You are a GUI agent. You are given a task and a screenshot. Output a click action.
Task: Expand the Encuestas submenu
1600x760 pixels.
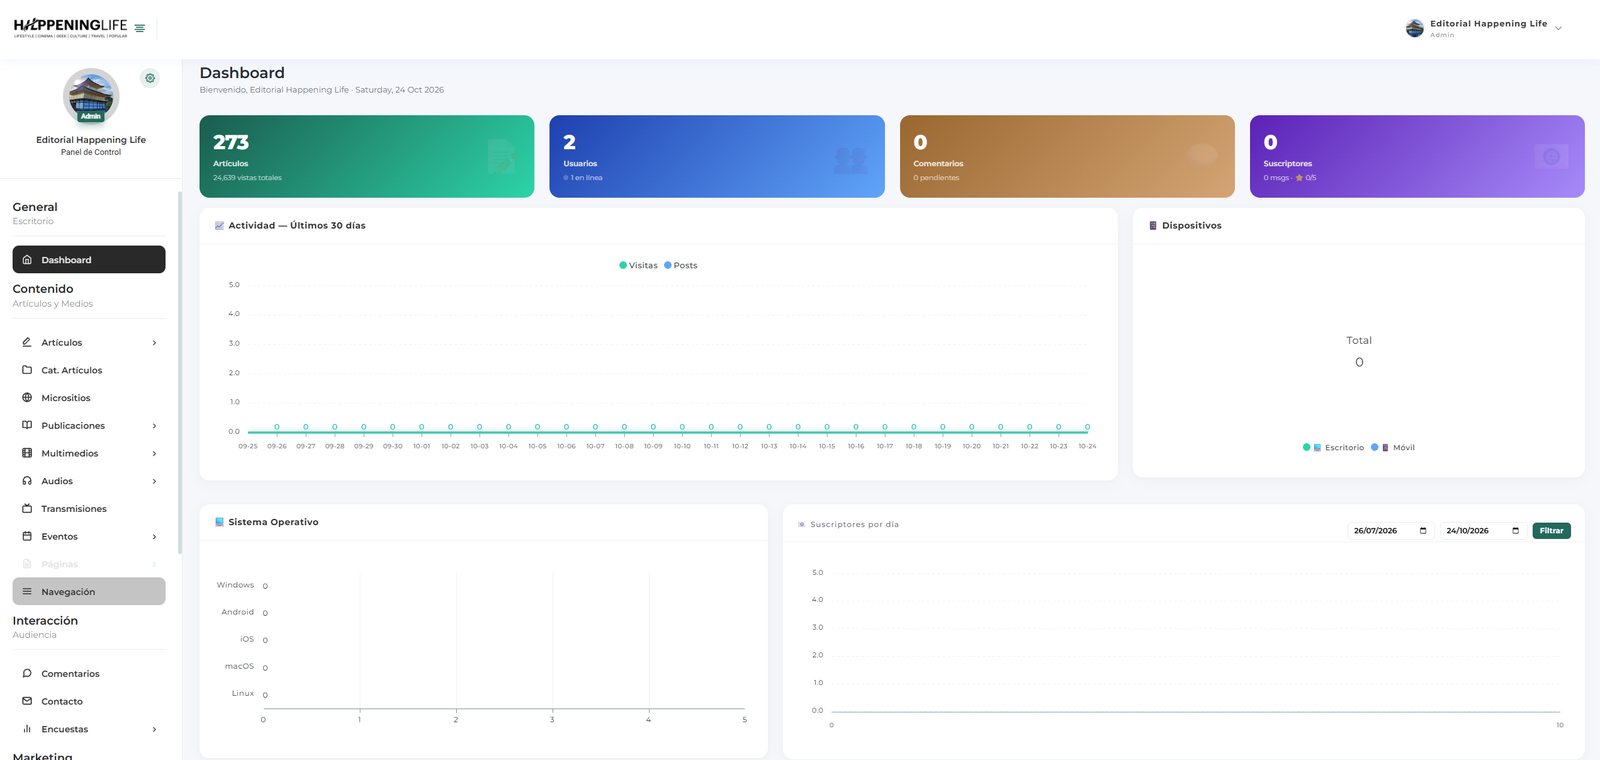pyautogui.click(x=89, y=729)
